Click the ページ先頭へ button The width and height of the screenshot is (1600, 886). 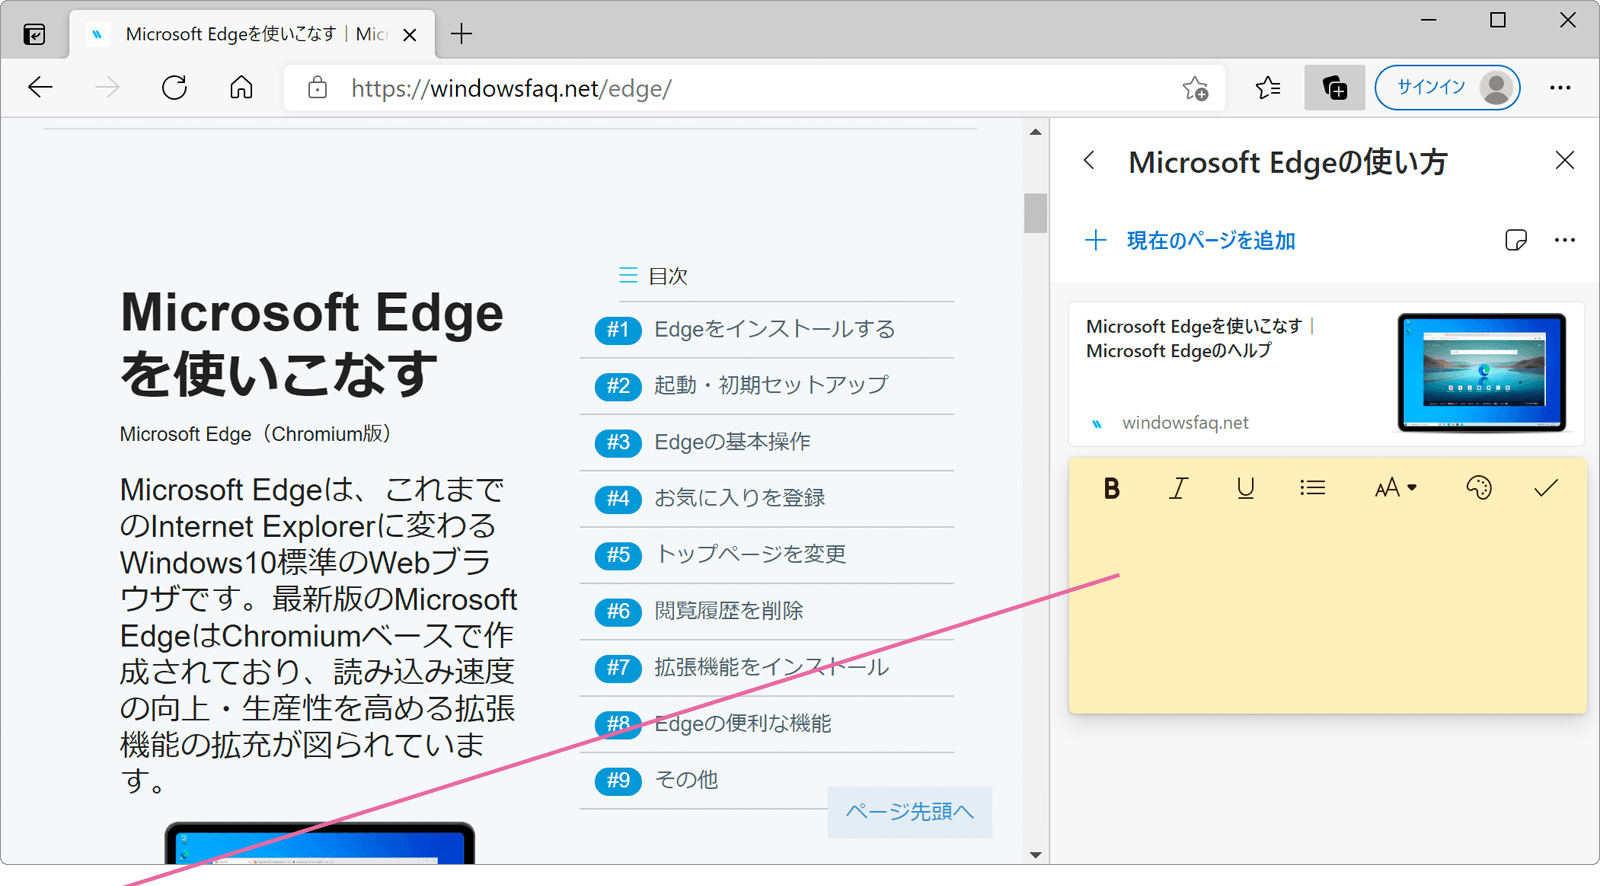point(910,812)
